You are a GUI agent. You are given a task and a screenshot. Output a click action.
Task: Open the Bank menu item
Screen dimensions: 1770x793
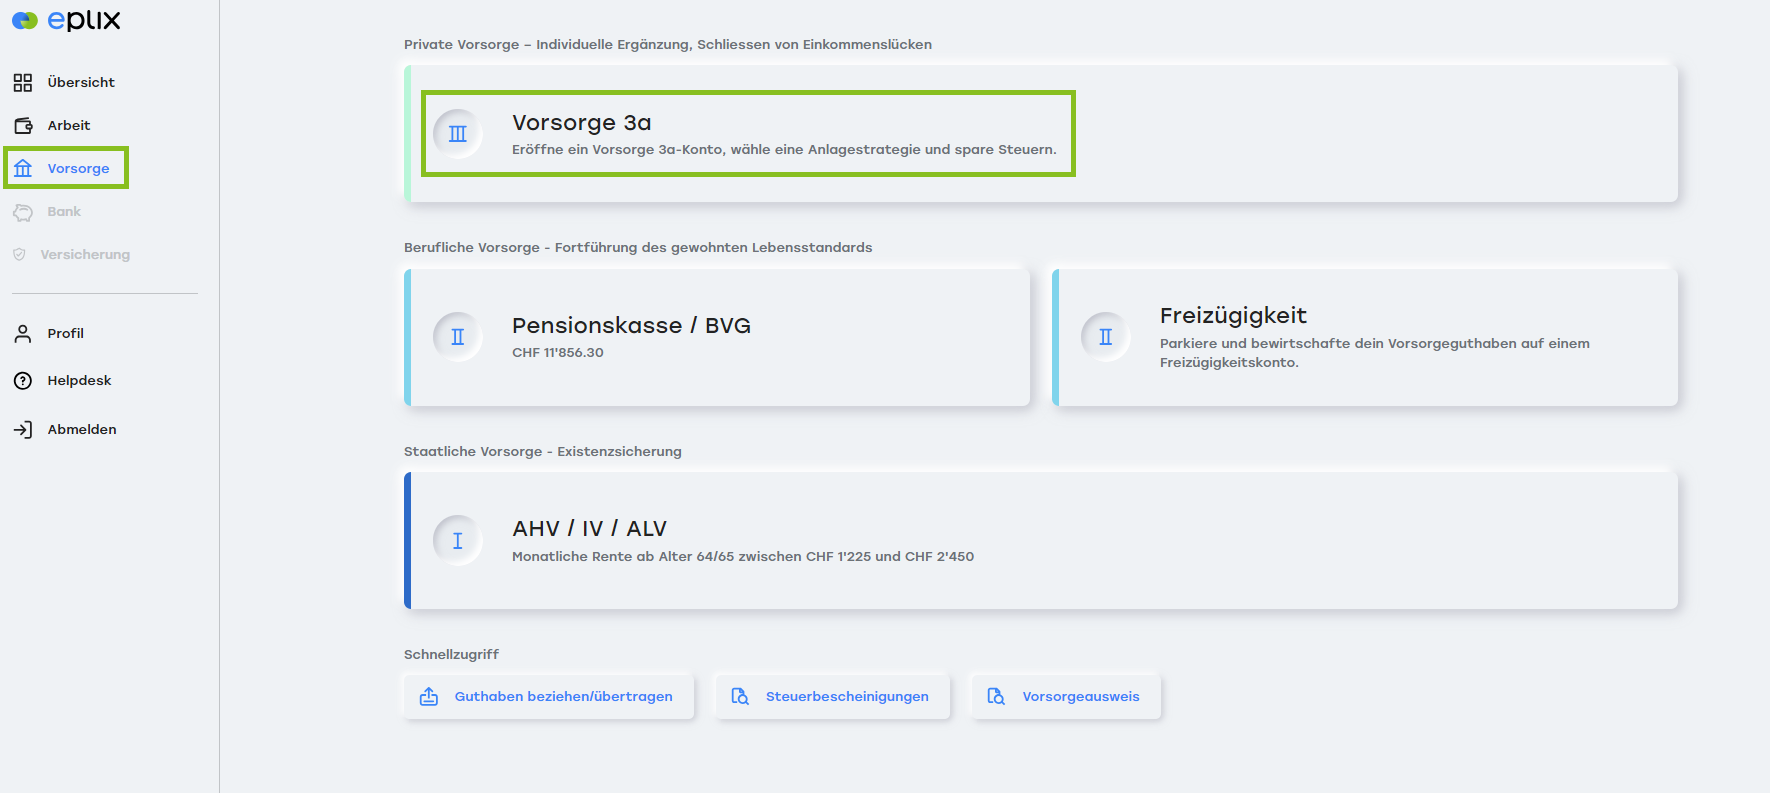pos(64,211)
